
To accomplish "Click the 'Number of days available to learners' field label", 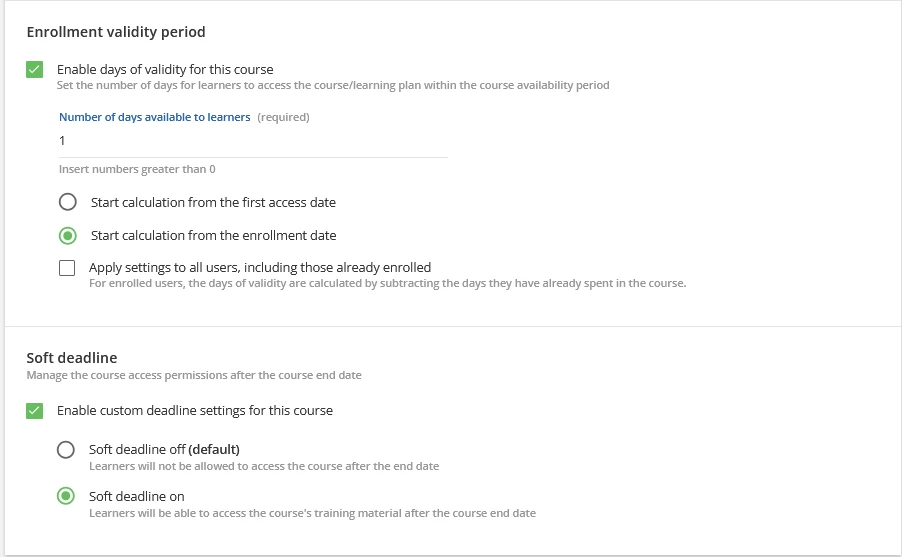I will click(x=154, y=117).
